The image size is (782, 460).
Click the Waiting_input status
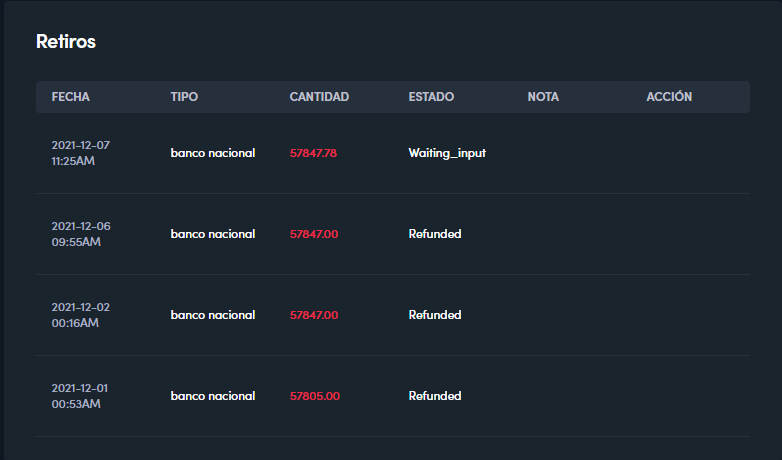(x=447, y=153)
